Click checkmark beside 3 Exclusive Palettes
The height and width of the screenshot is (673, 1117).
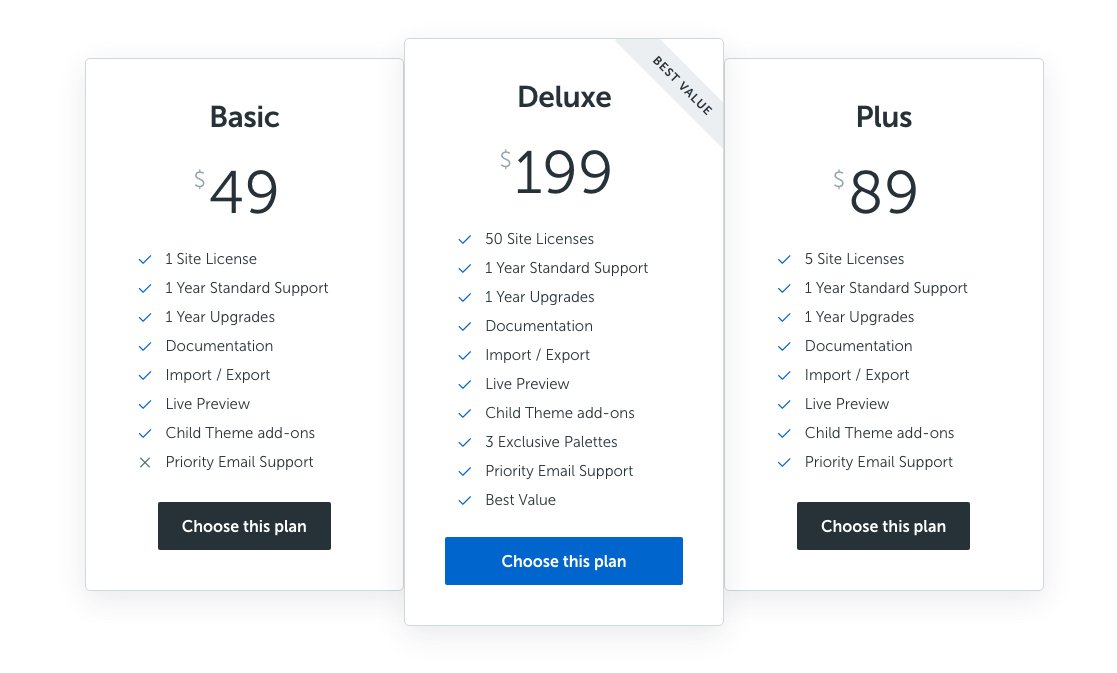464,442
